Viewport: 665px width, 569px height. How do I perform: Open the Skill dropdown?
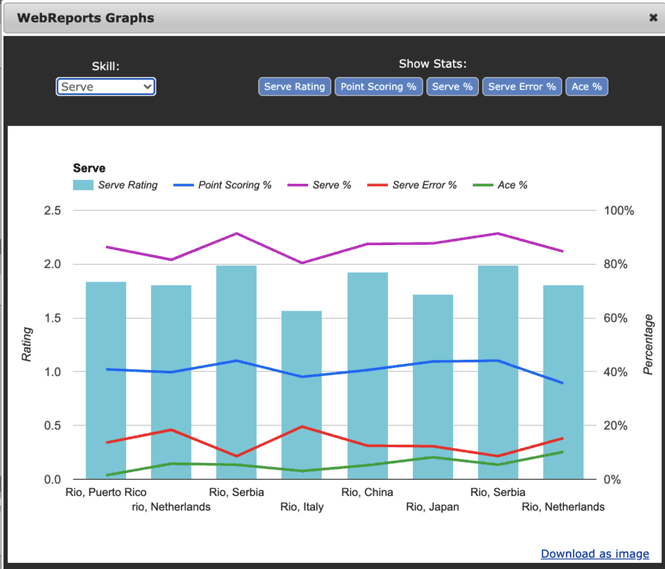tap(105, 87)
